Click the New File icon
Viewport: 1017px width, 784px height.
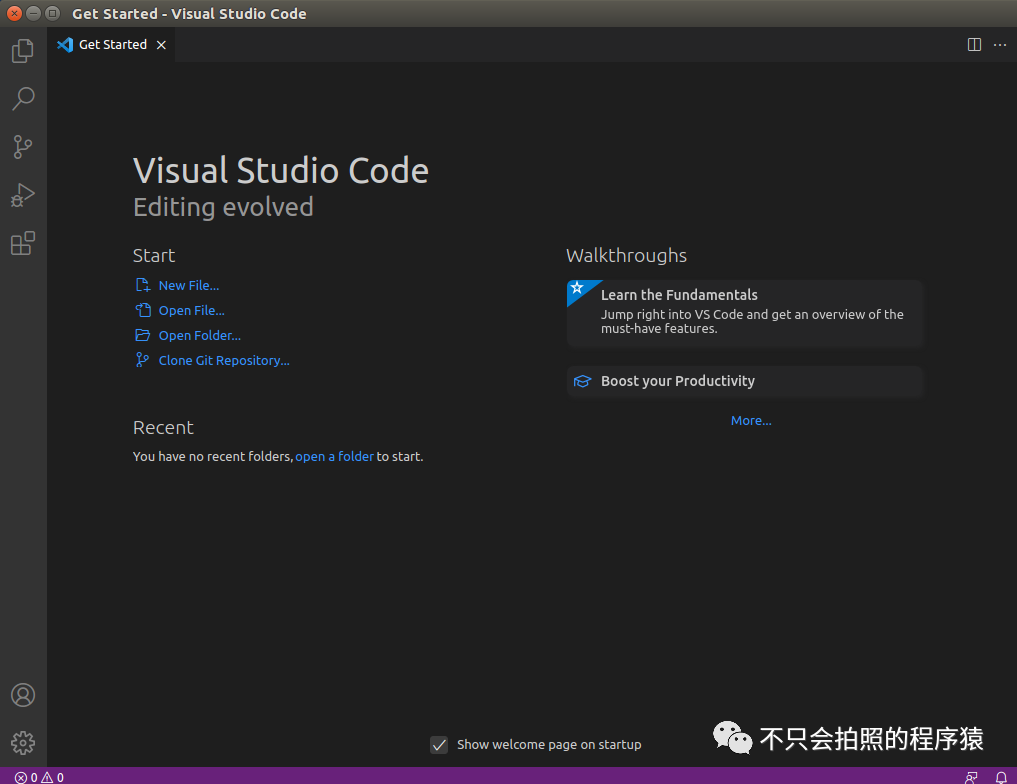[143, 285]
